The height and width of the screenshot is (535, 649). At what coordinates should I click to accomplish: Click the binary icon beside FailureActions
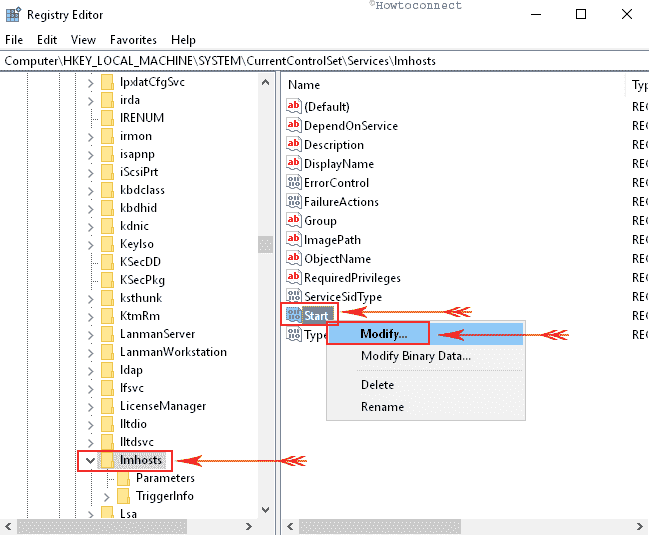293,202
